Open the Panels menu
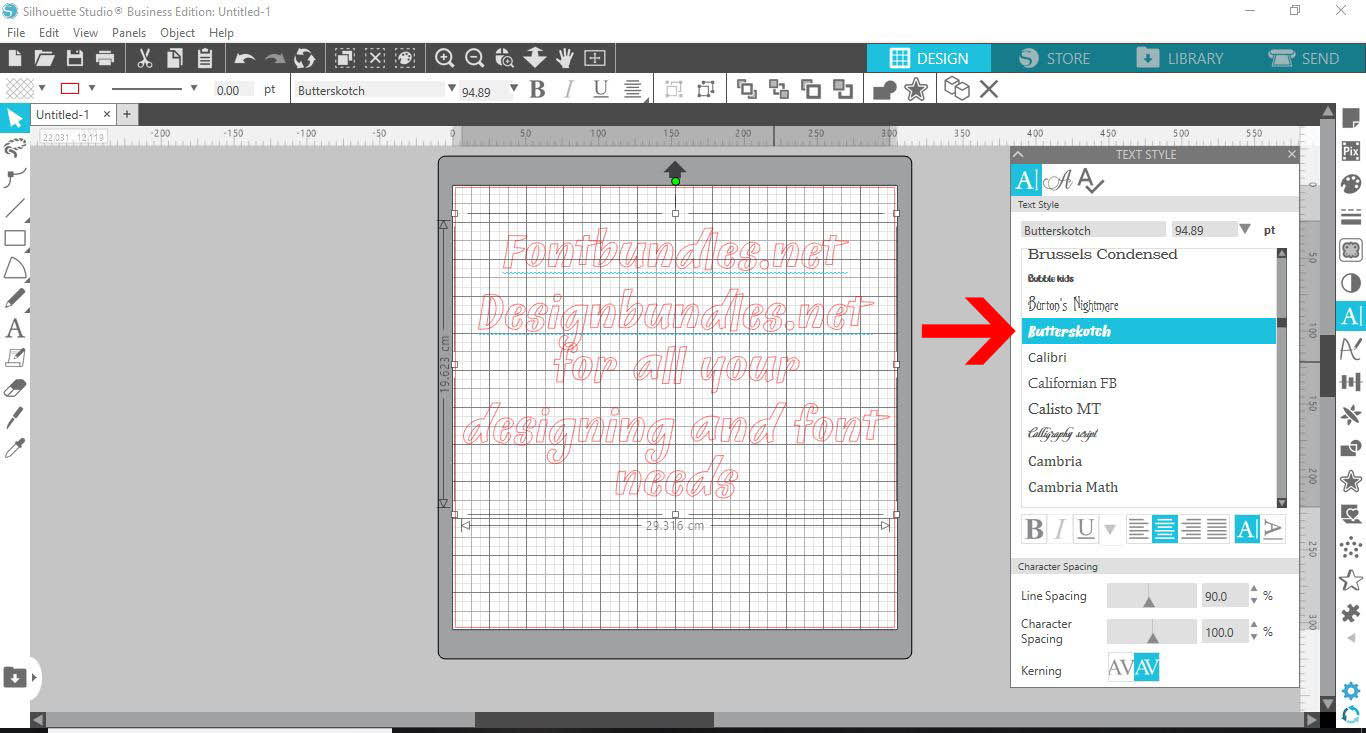Viewport: 1366px width, 733px height. [129, 32]
